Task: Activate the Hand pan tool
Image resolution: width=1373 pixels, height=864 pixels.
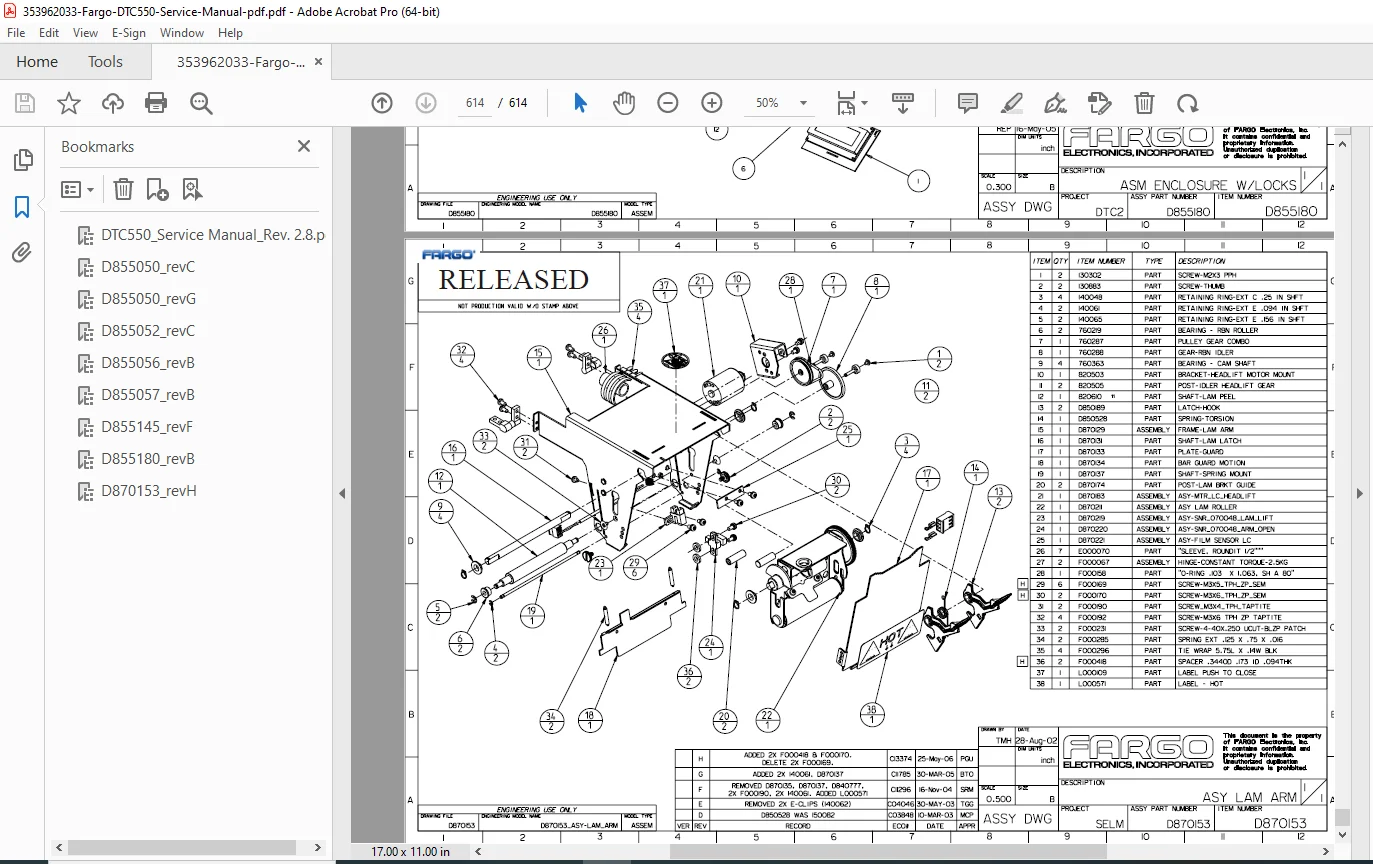Action: [x=624, y=103]
